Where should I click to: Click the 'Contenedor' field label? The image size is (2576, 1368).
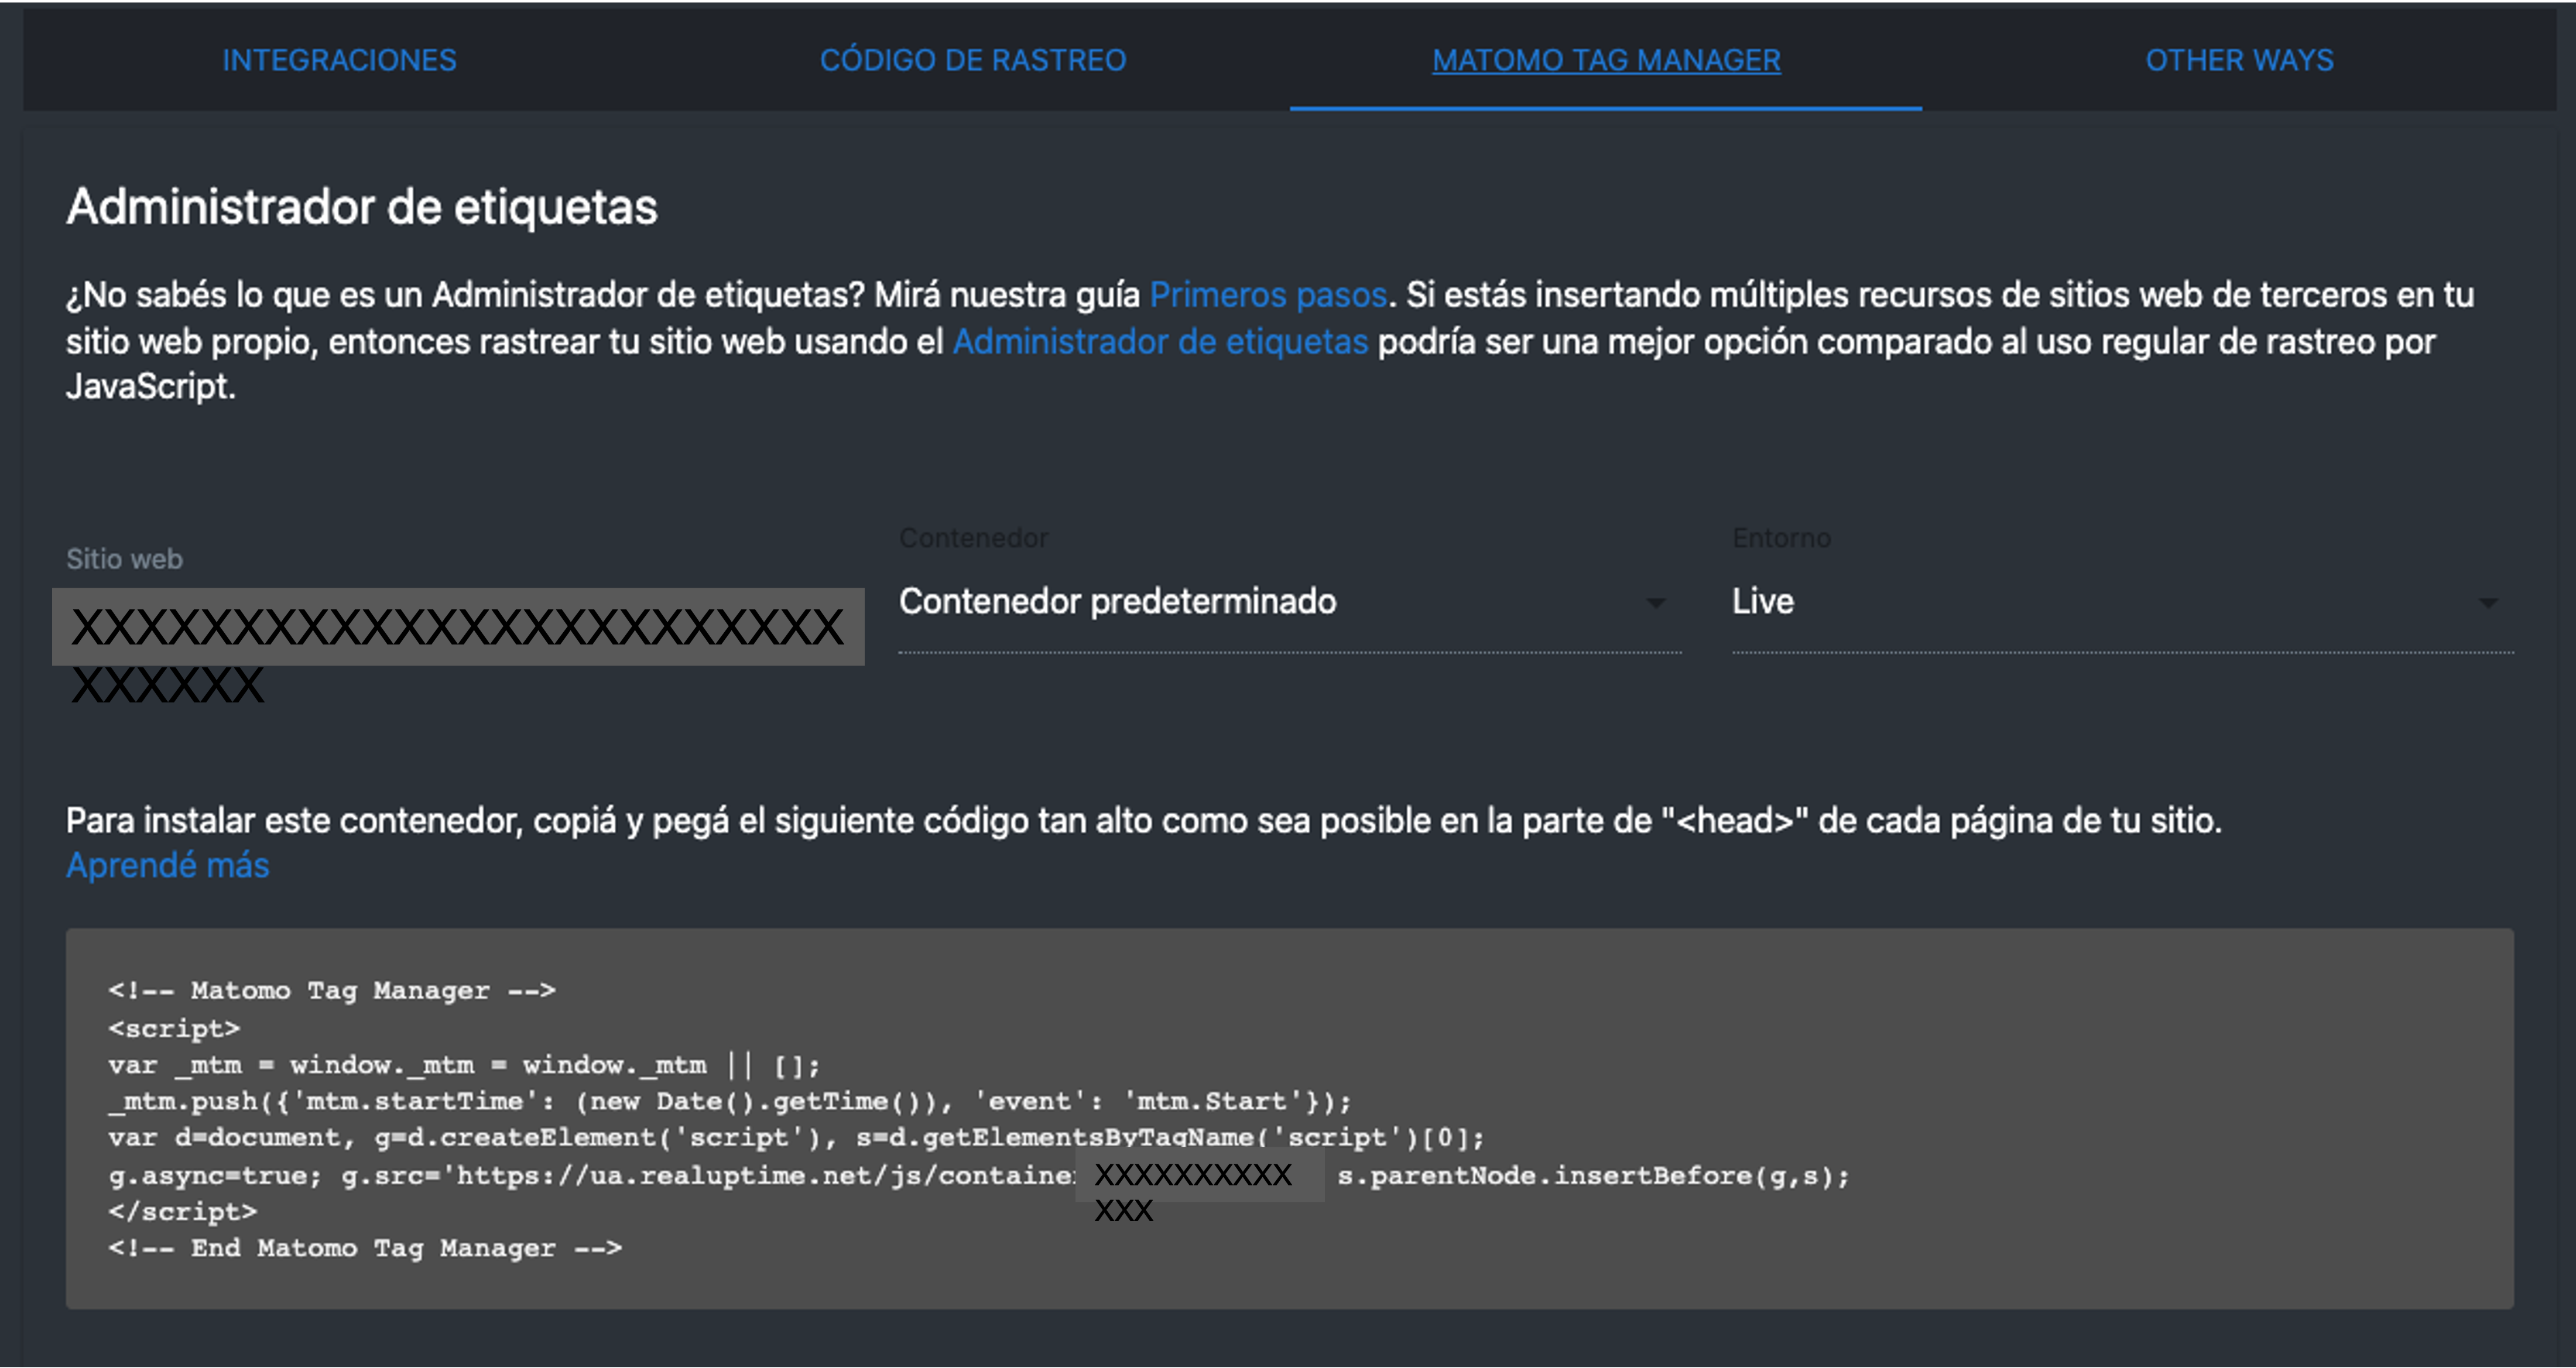point(973,538)
